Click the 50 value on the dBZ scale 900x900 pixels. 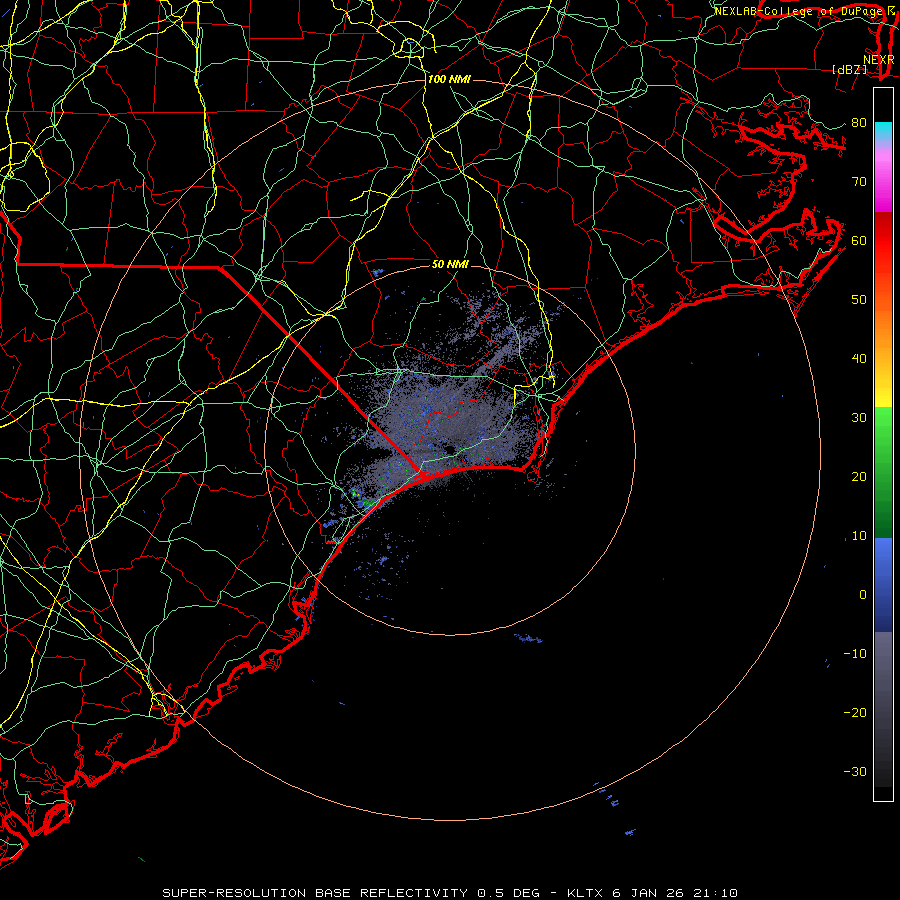coord(859,300)
